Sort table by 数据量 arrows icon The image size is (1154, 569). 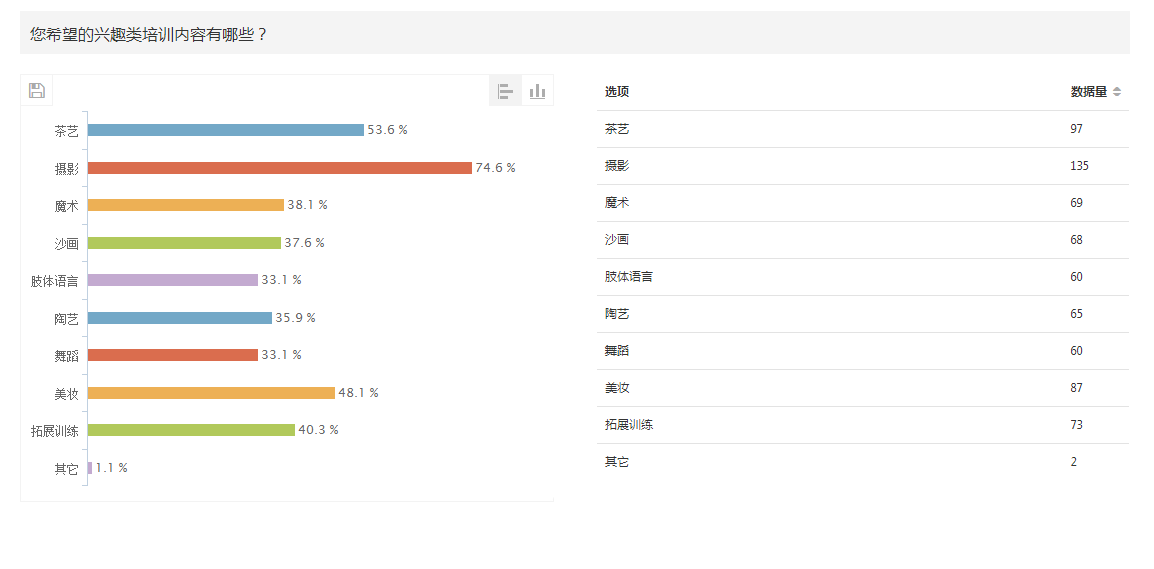tap(1116, 92)
